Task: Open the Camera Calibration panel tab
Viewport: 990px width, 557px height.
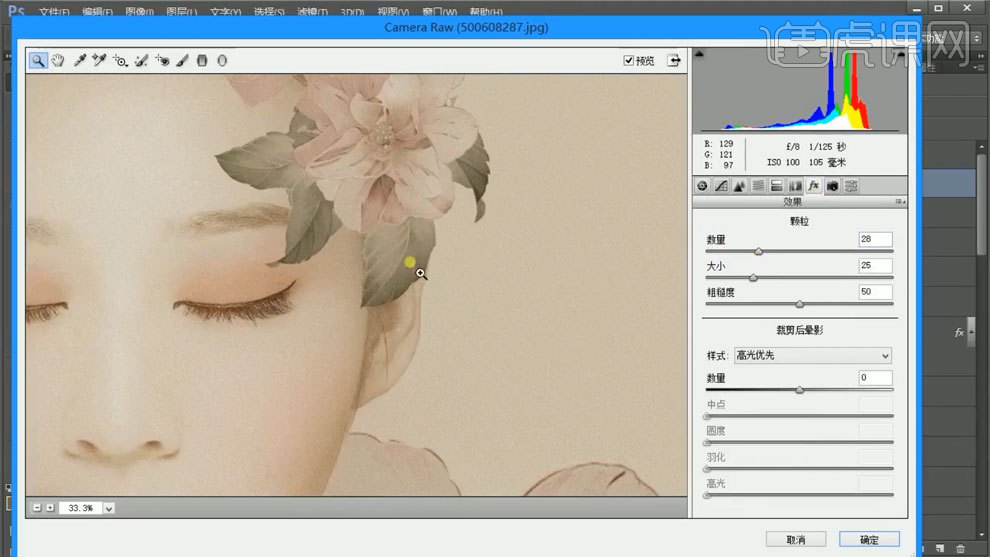Action: [832, 186]
